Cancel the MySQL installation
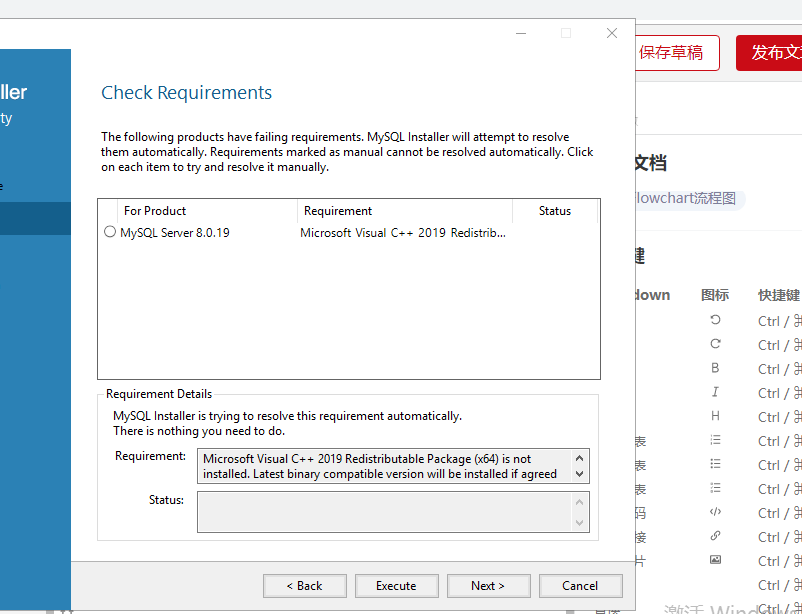The image size is (802, 614). [x=581, y=586]
